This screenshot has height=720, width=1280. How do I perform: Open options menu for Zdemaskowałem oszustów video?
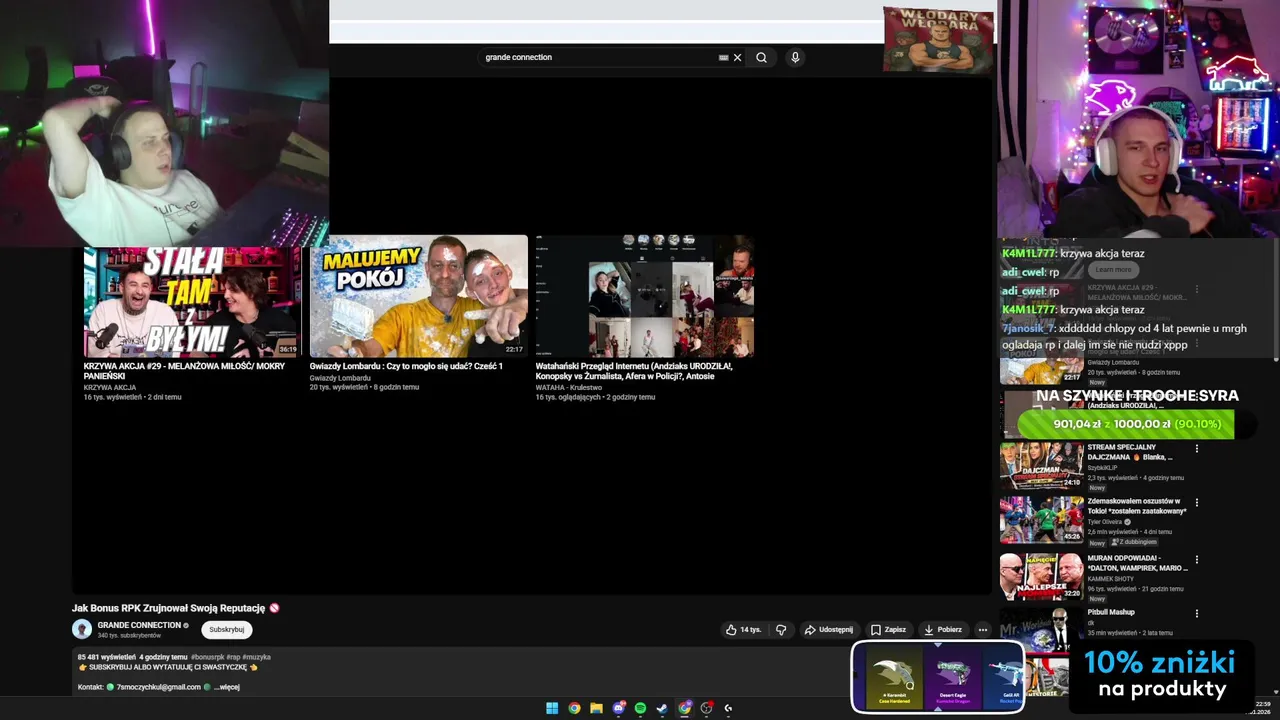click(x=1196, y=502)
